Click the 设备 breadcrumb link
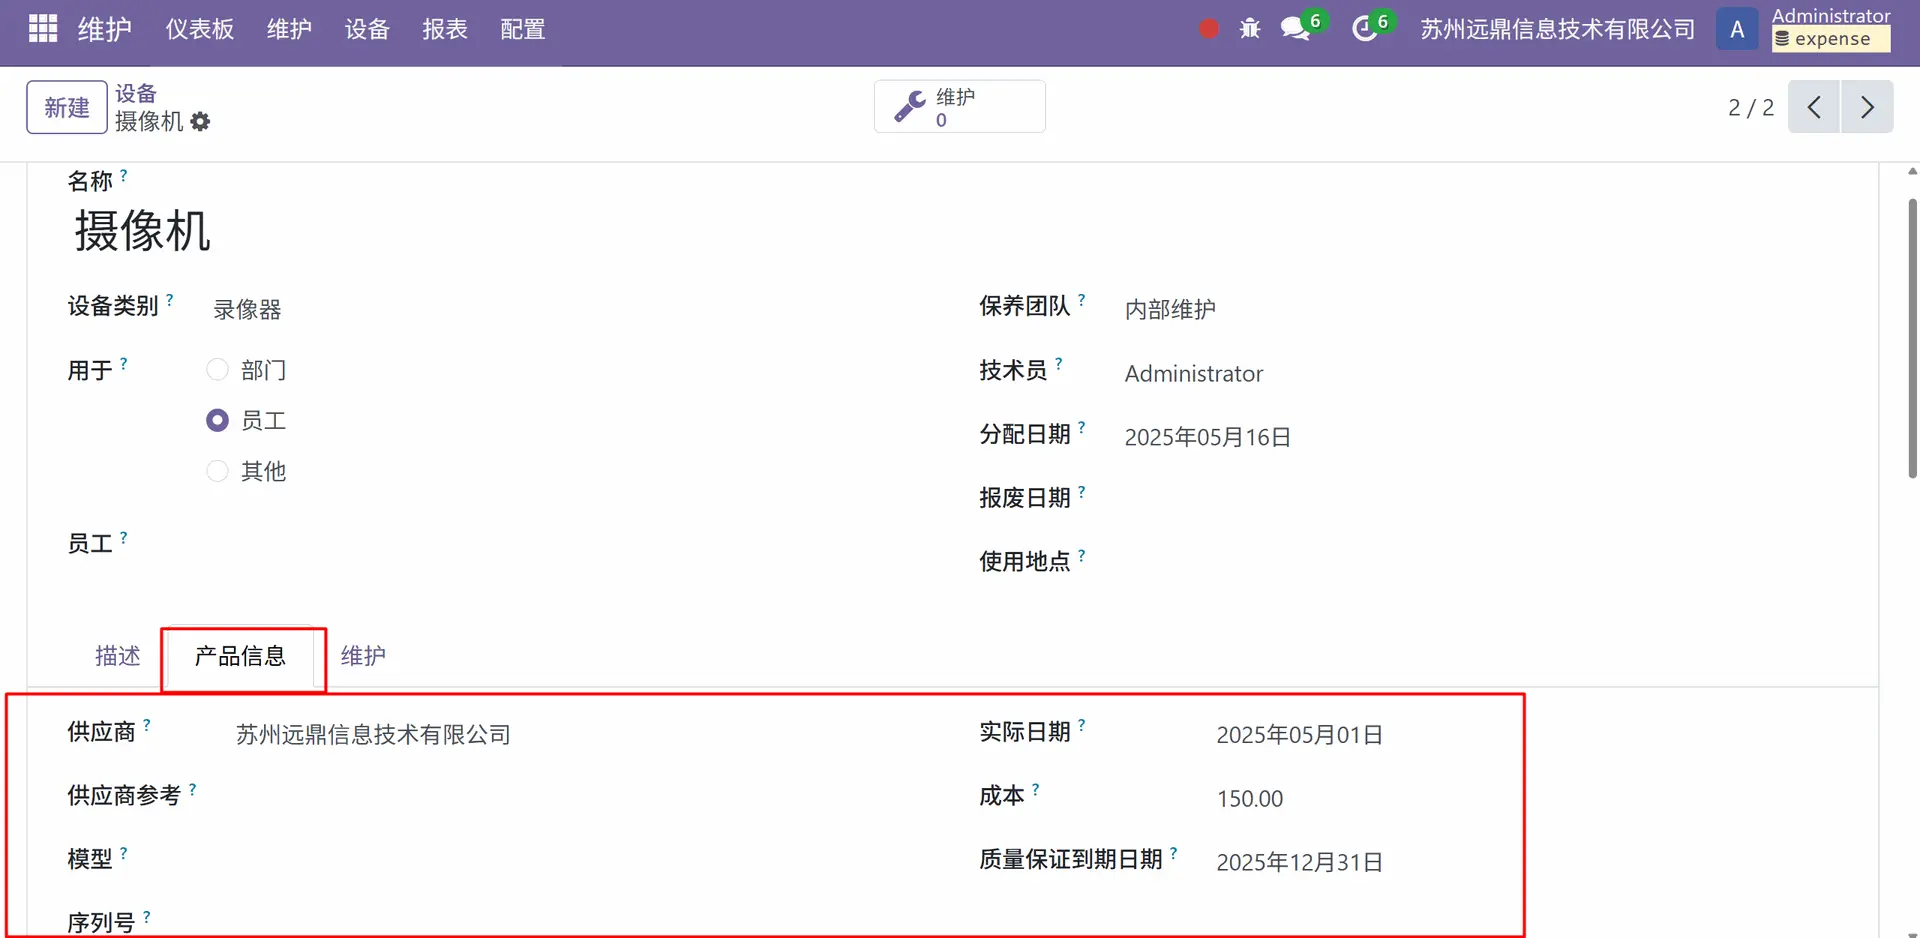Screen dimensions: 1920x938 pos(136,93)
